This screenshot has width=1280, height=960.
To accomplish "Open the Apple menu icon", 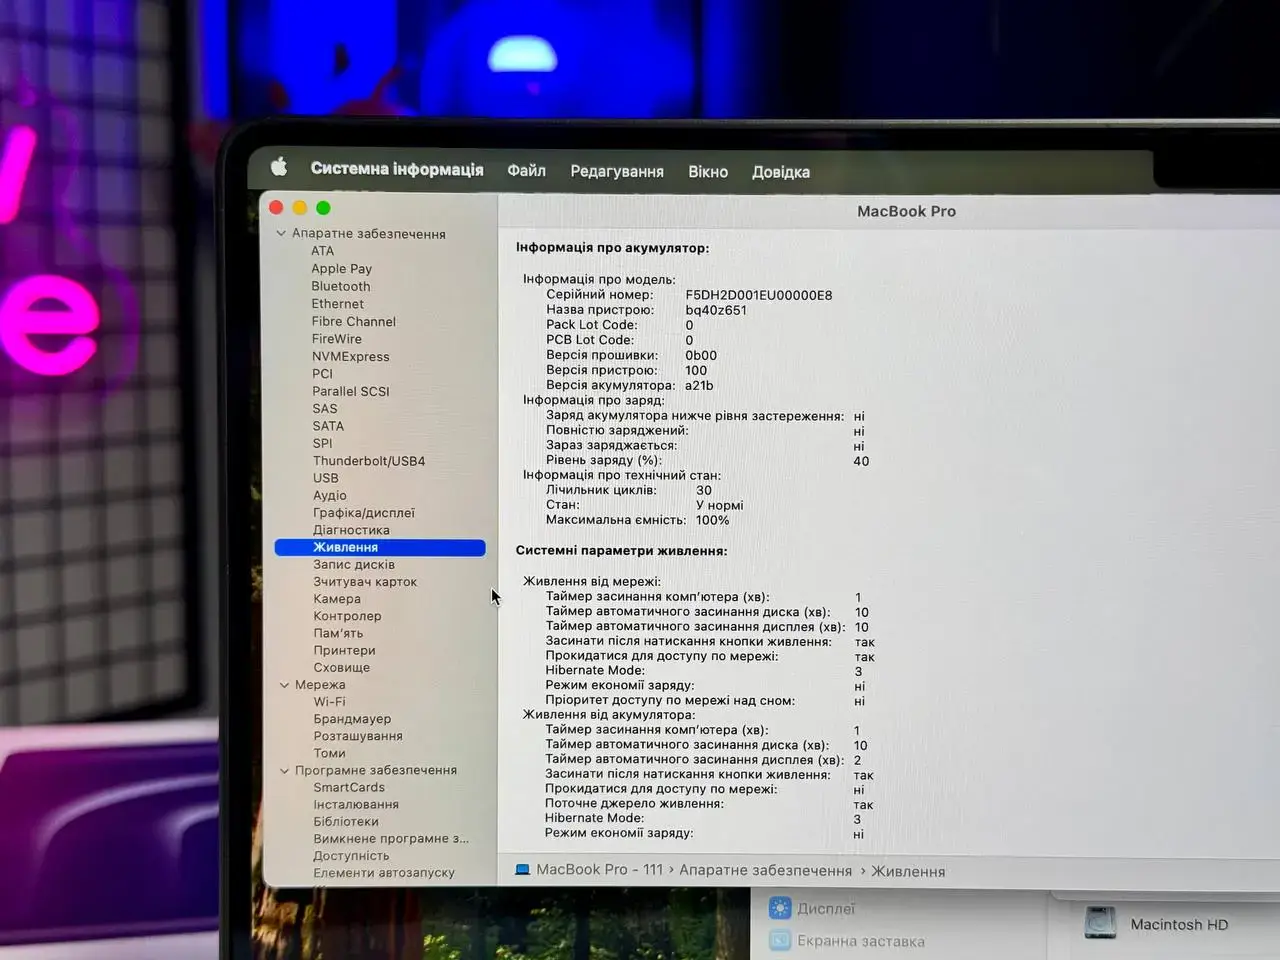I will point(279,167).
